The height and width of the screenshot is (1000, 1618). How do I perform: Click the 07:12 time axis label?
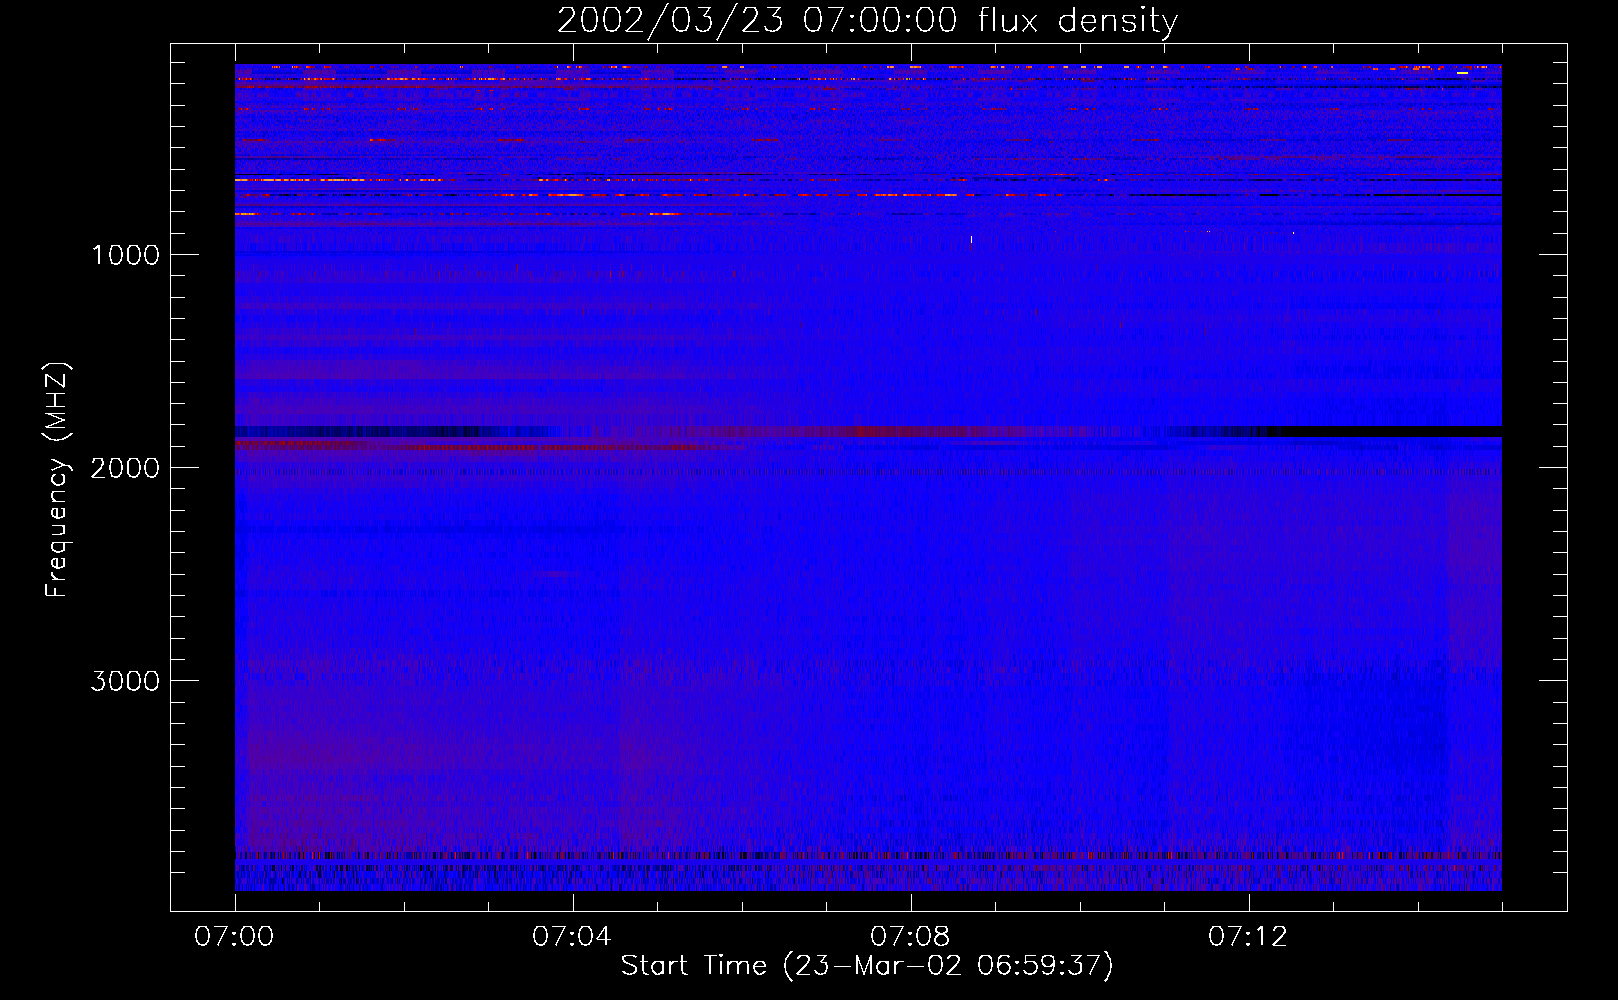tap(1248, 937)
